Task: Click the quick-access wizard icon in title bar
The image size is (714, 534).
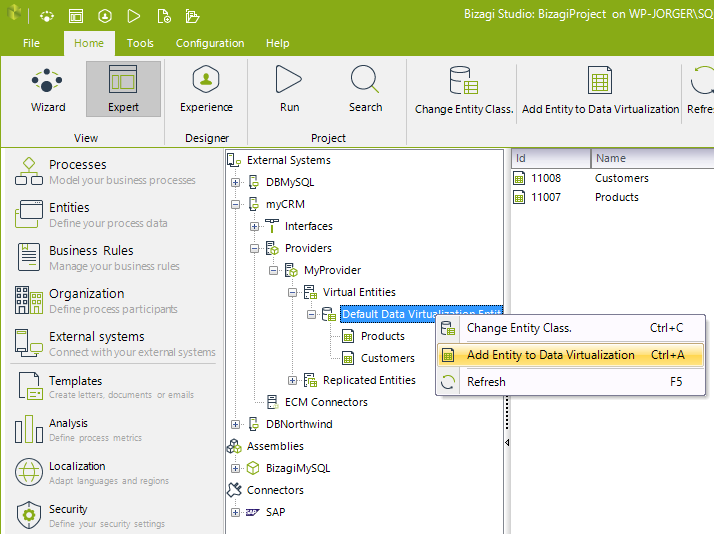Action: click(46, 17)
